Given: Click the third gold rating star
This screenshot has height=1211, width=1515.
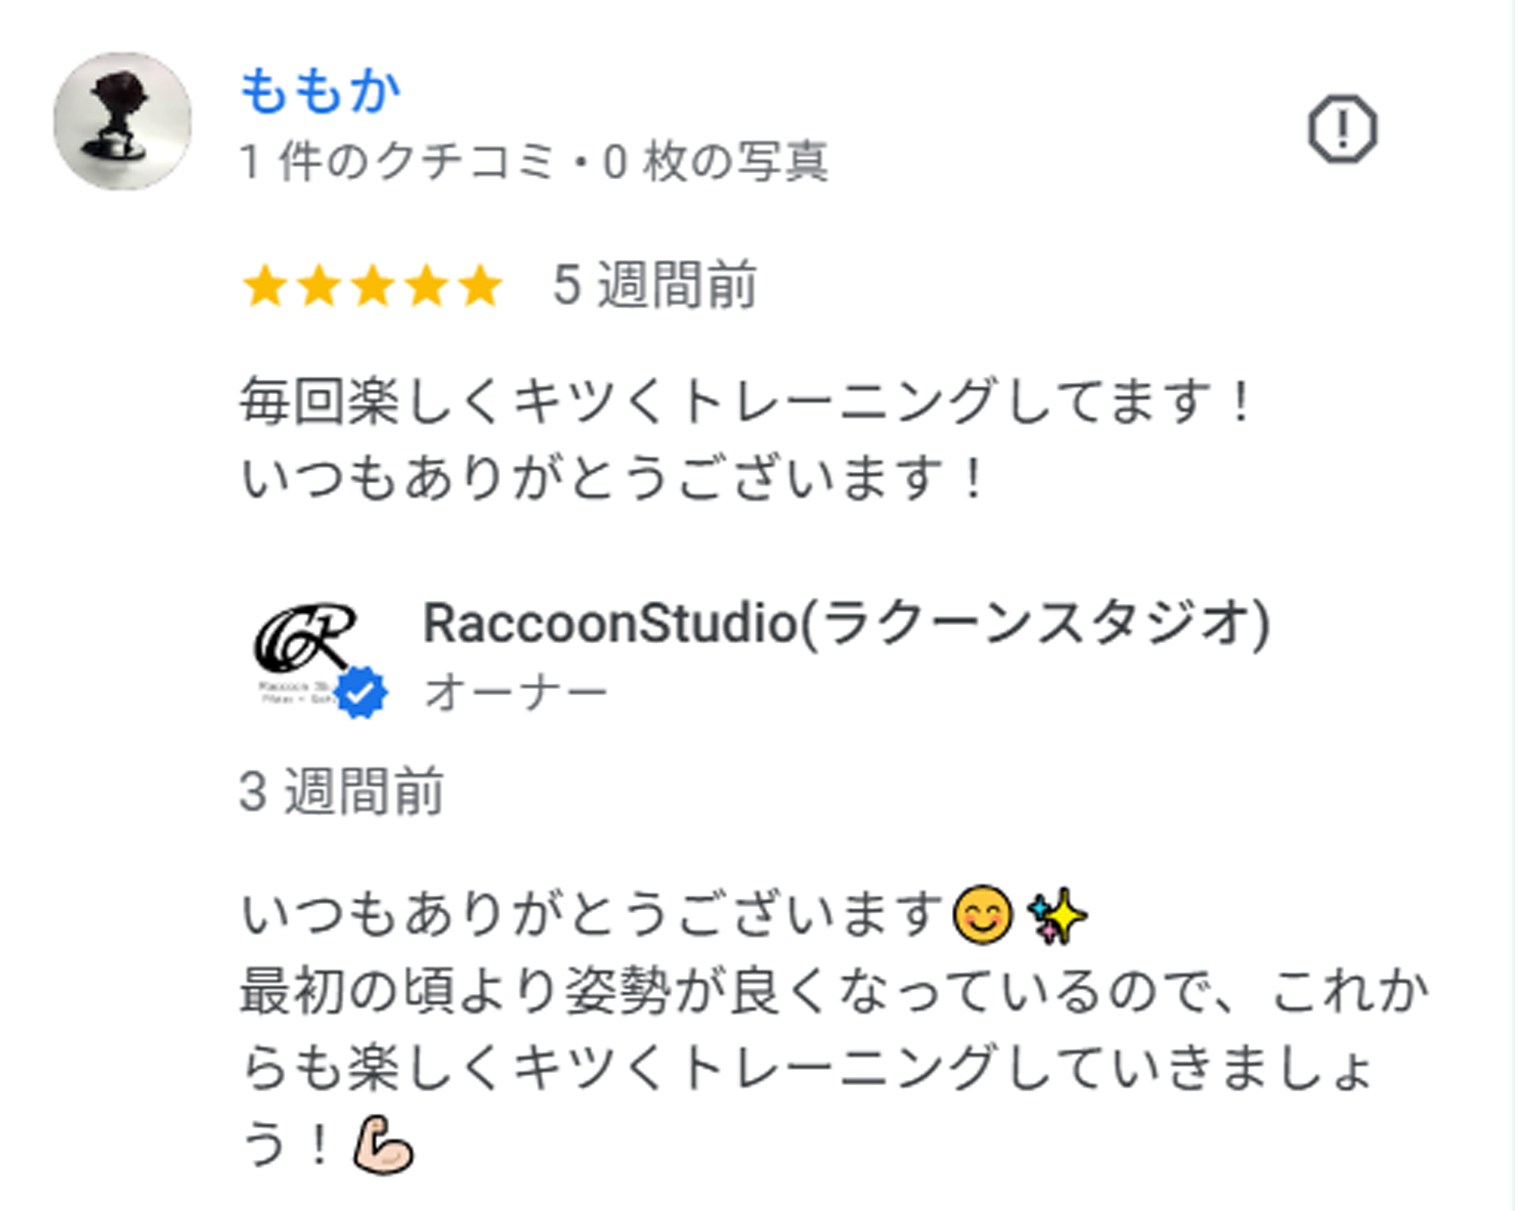Looking at the screenshot, I should pos(373,286).
